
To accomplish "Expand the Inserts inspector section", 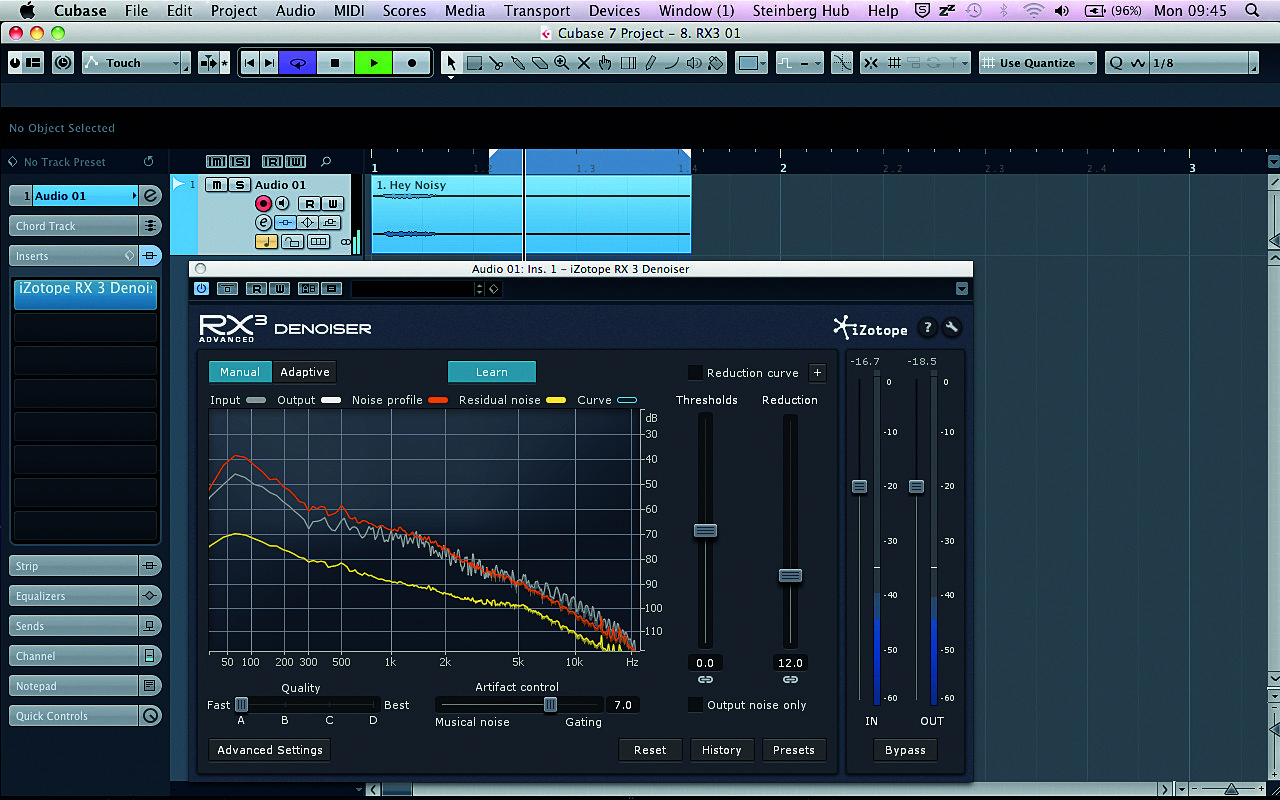I will (x=72, y=256).
